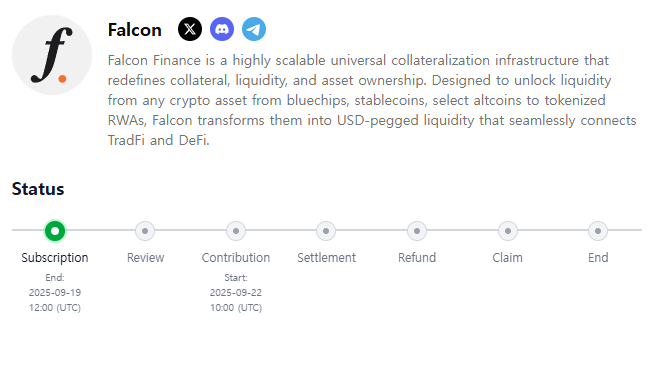Click the Contribution step label
Screen dimensions: 650x365
pos(236,258)
